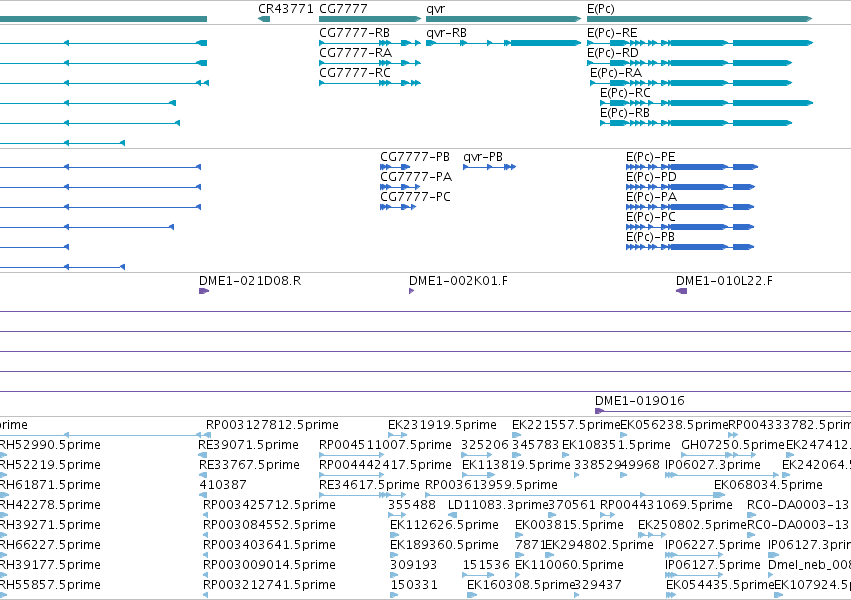Select transcript CG7777-RA
This screenshot has width=851, height=600.
coord(355,53)
